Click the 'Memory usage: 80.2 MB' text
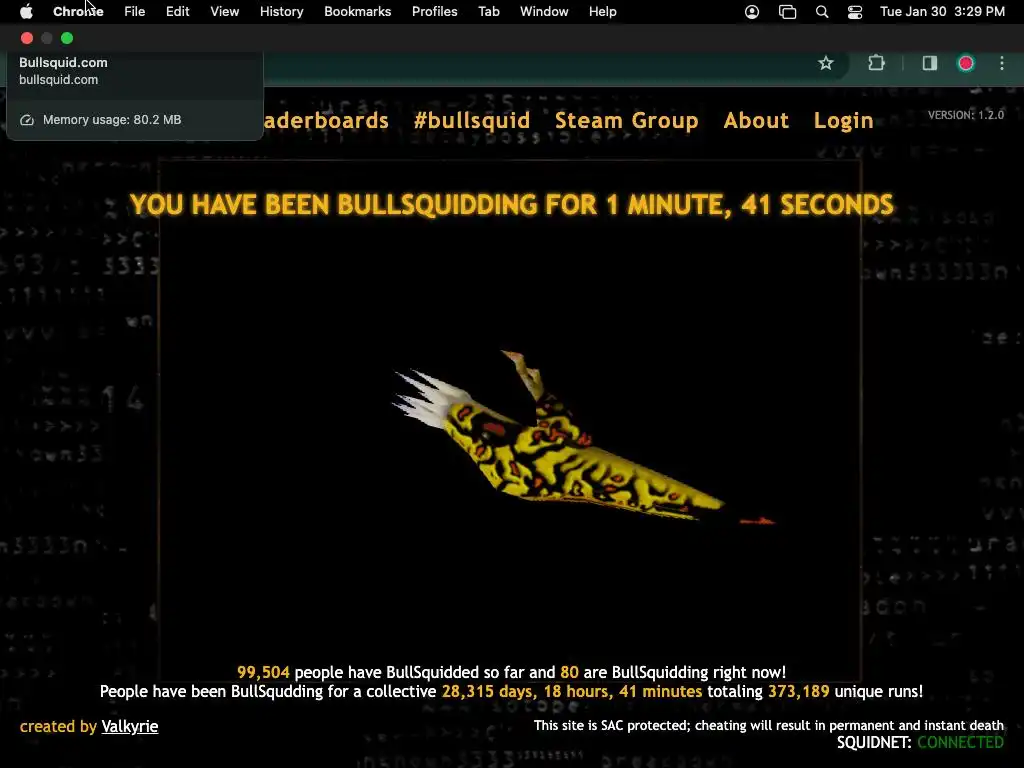Image resolution: width=1024 pixels, height=768 pixels. coord(112,120)
